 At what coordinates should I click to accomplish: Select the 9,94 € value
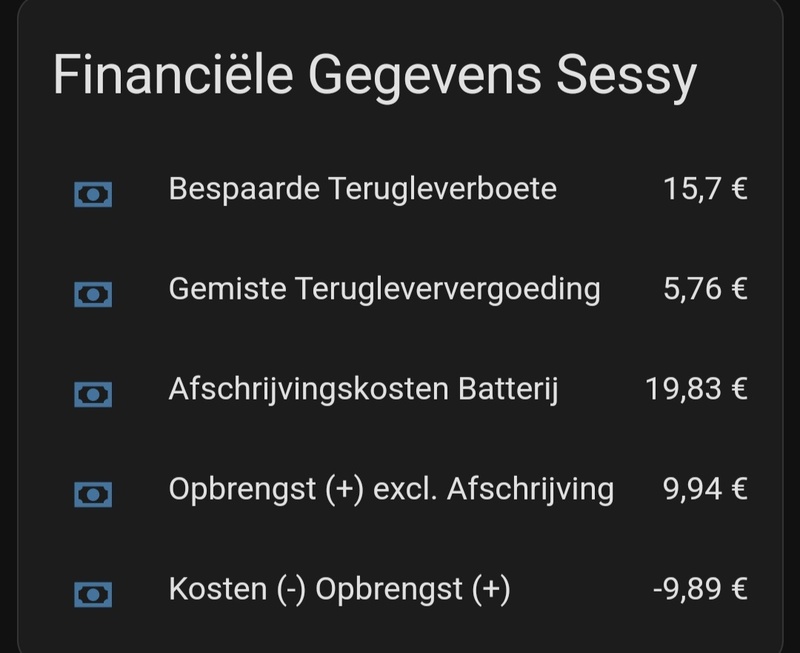(705, 489)
